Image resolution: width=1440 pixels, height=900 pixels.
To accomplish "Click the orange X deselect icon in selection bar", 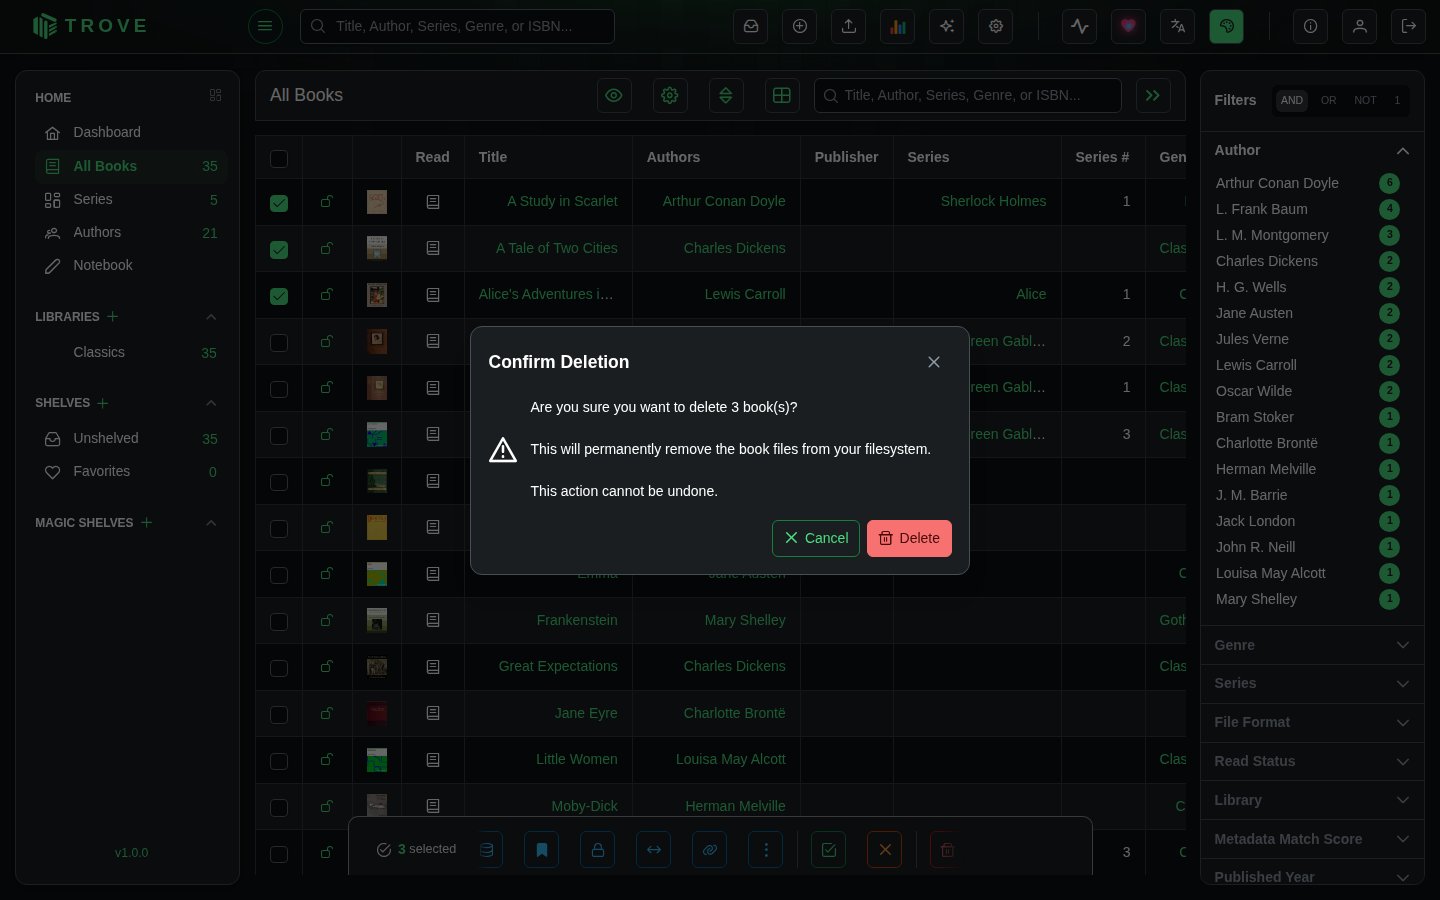I will pos(885,850).
